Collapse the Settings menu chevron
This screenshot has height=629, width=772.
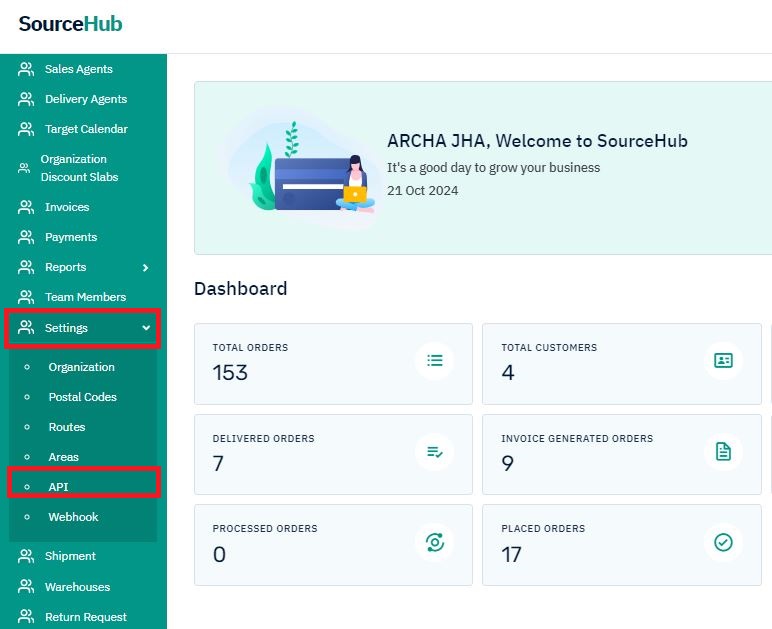click(x=146, y=328)
